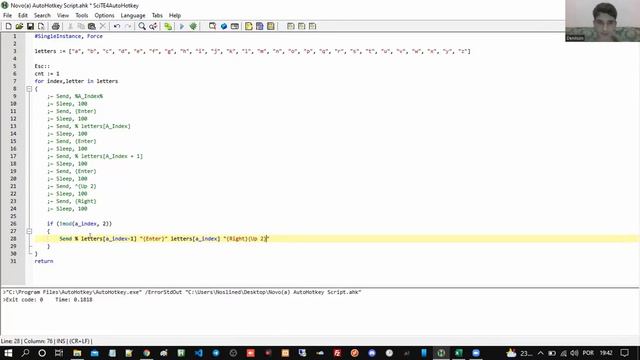Open FileZilla from the taskbar

(337, 353)
